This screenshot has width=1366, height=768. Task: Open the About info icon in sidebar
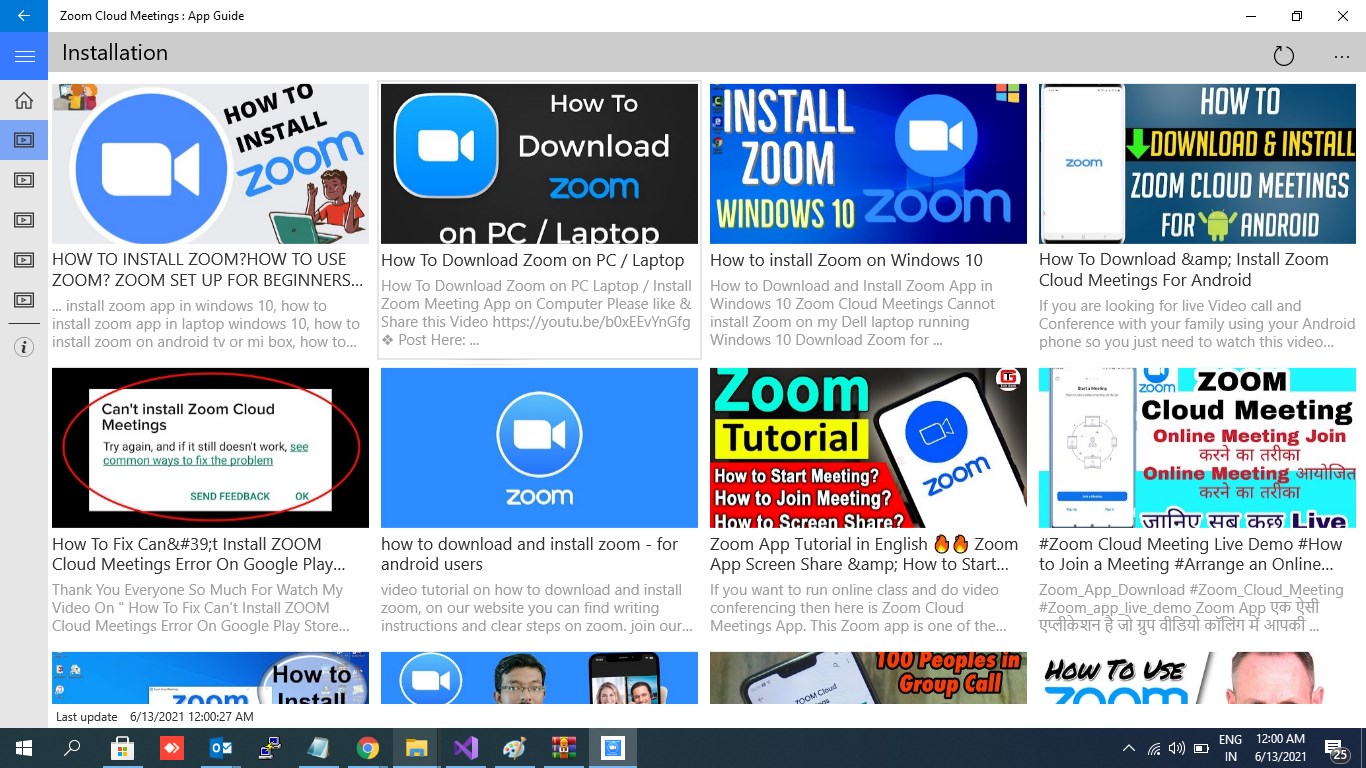coord(24,347)
